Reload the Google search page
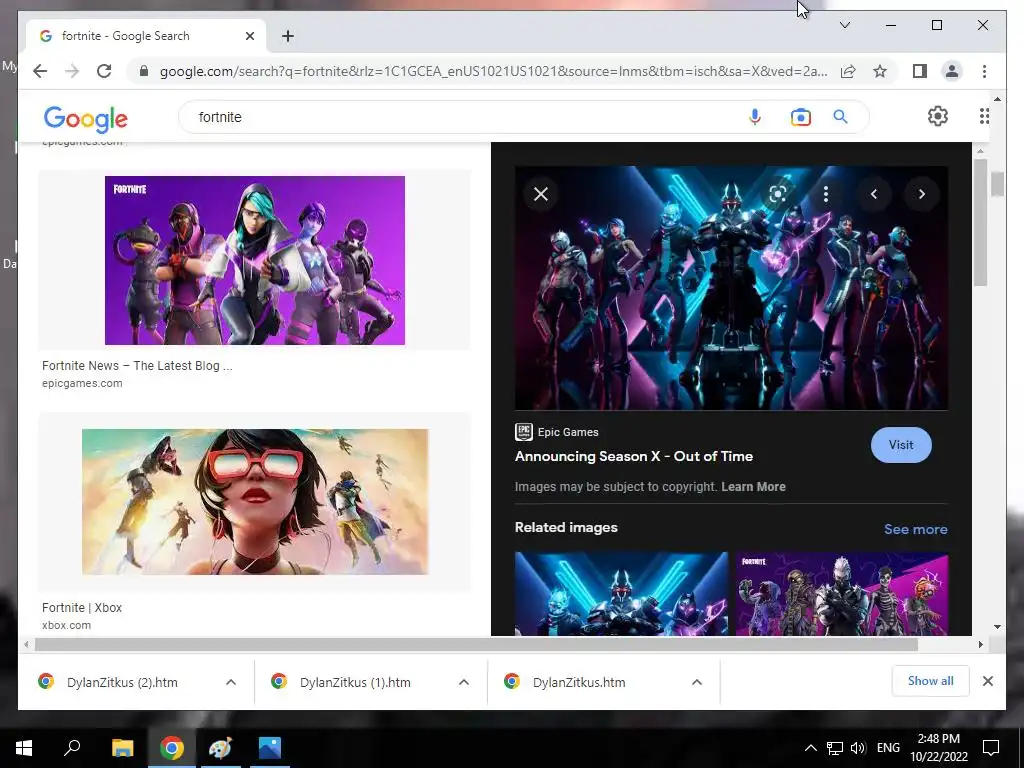1024x768 pixels. tap(104, 71)
